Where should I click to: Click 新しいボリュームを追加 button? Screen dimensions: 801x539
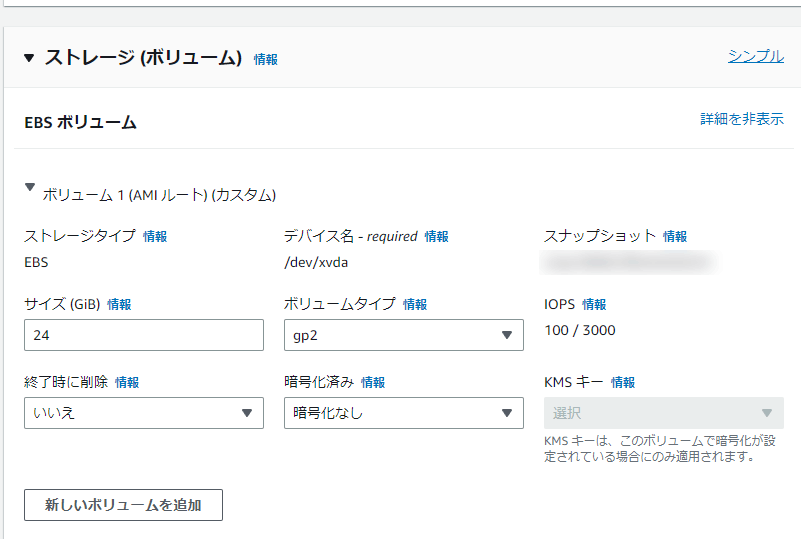[x=123, y=505]
